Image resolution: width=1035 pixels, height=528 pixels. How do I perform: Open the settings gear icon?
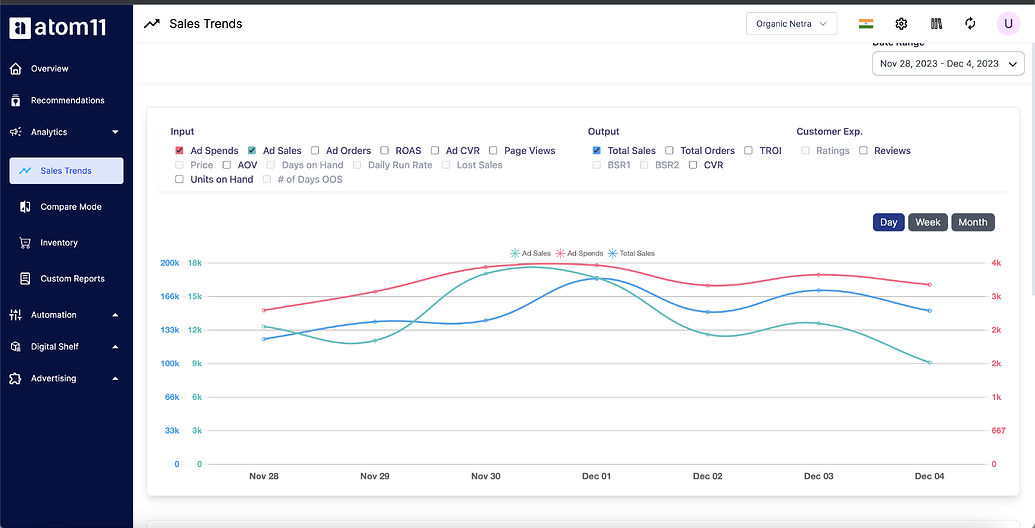pyautogui.click(x=901, y=24)
